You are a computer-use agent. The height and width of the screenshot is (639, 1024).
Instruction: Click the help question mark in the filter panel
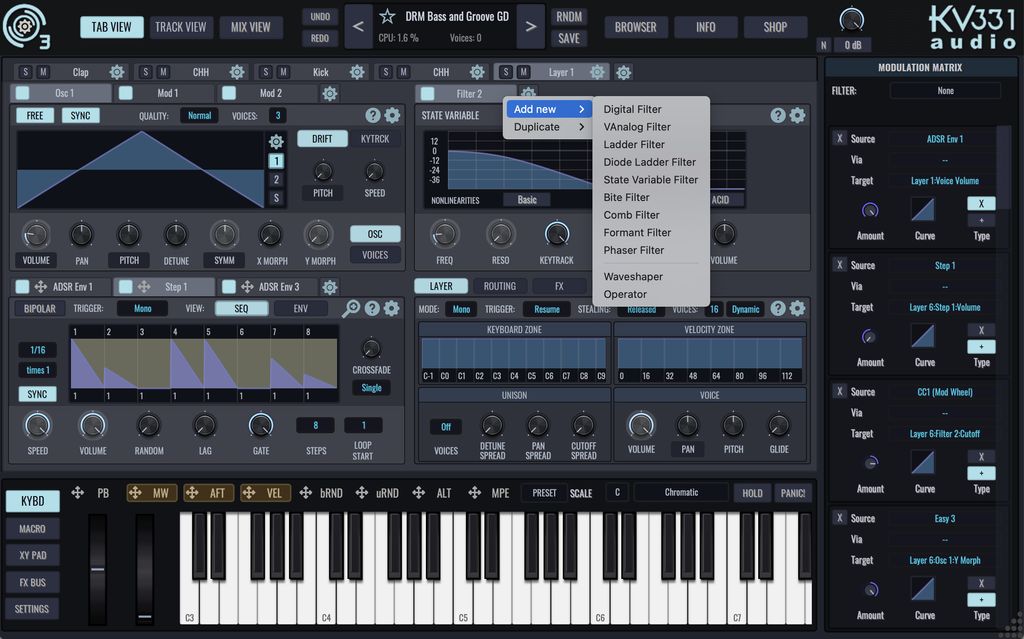(x=779, y=115)
